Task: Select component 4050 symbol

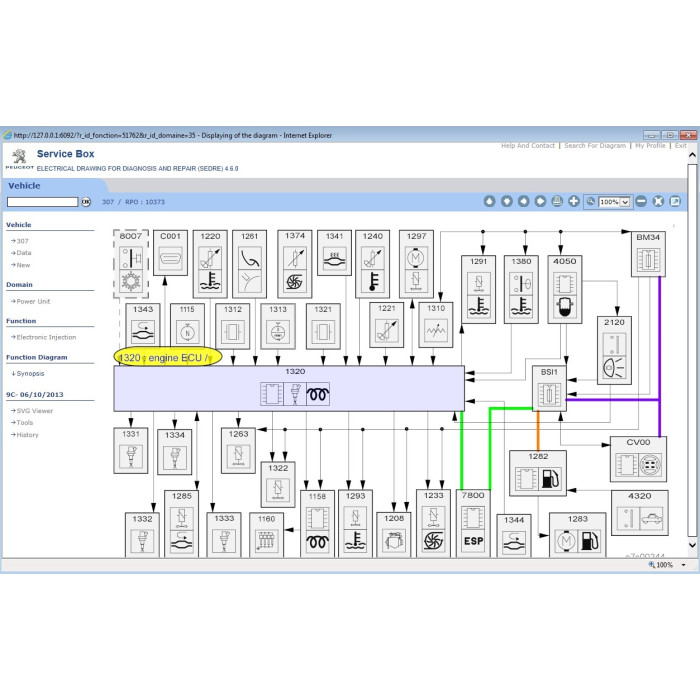Action: pyautogui.click(x=565, y=289)
